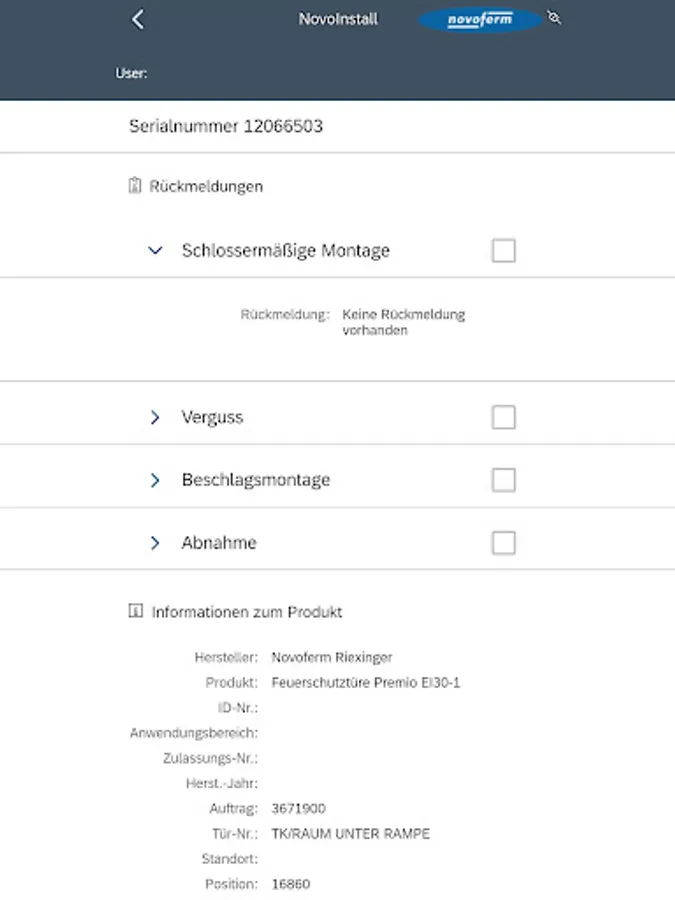Click the Rückmeldungen clipboard icon
Image resolution: width=675 pixels, height=900 pixels.
(x=136, y=186)
